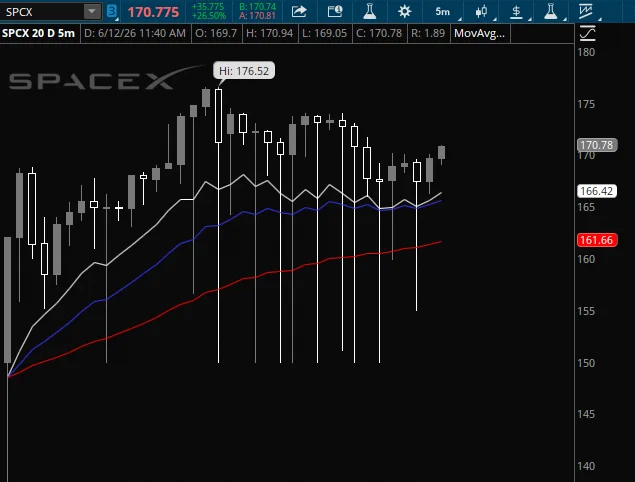This screenshot has width=635, height=482.
Task: Click the 145 price axis label
Action: click(x=586, y=414)
